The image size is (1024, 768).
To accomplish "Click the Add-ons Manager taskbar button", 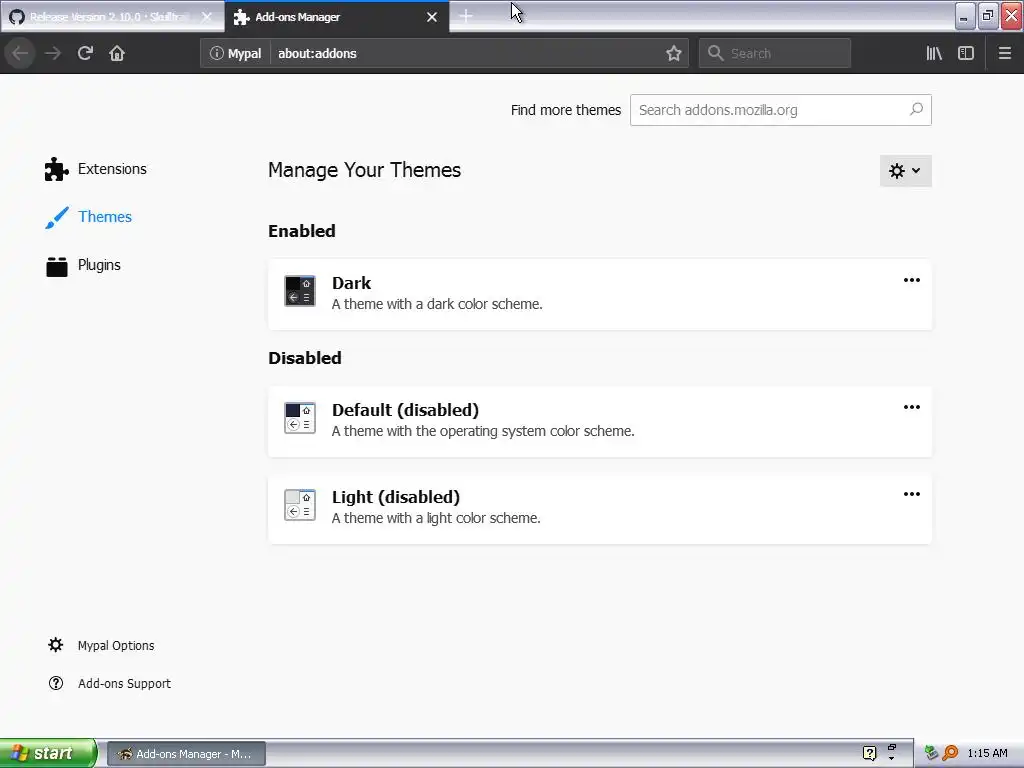I will pyautogui.click(x=186, y=754).
